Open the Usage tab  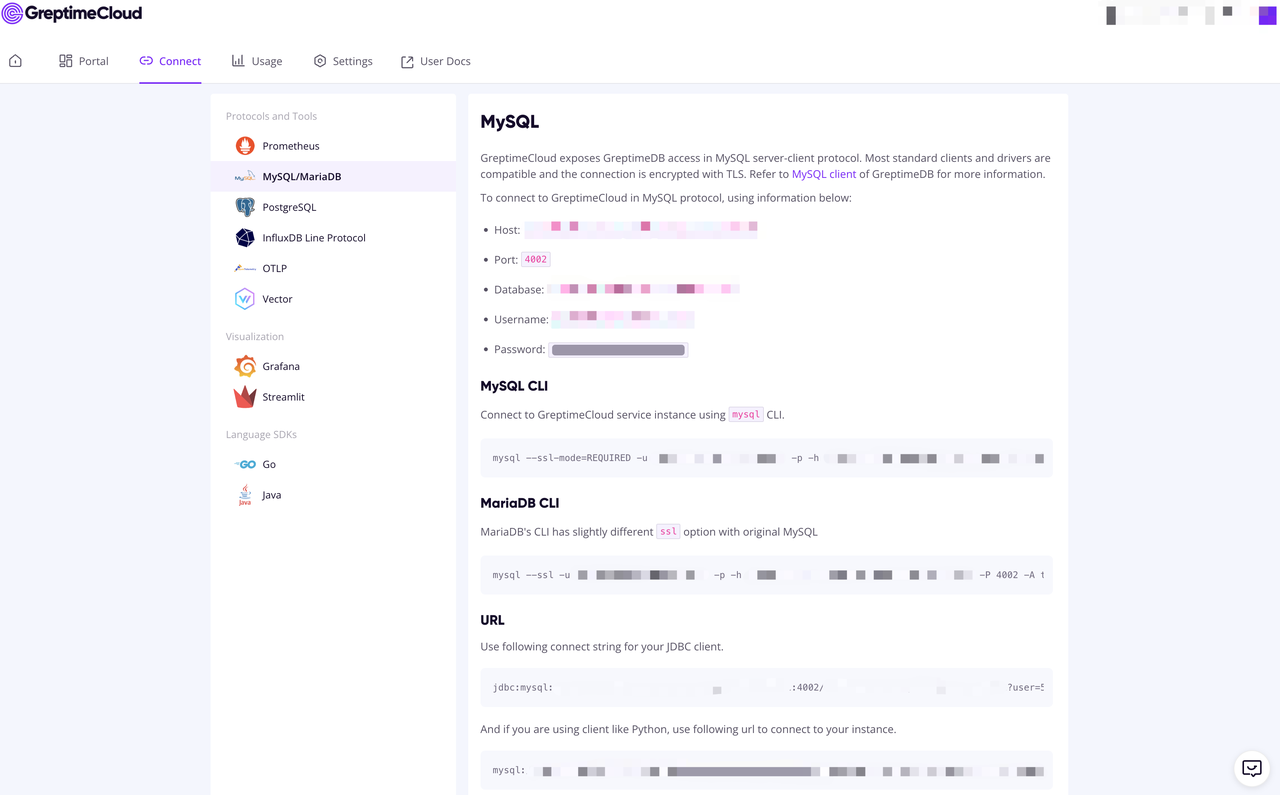pos(256,60)
